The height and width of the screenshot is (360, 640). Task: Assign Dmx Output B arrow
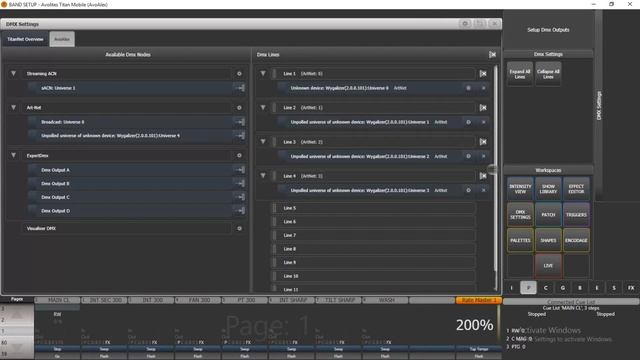coord(240,183)
